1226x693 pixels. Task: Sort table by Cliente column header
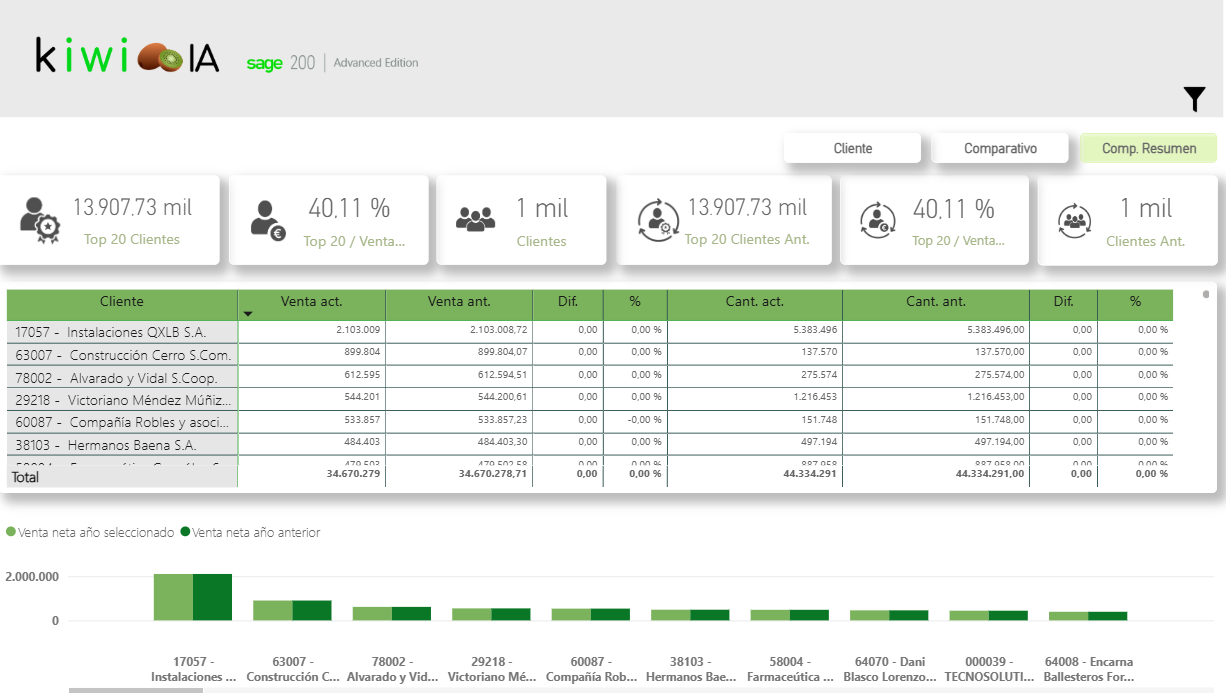click(x=122, y=301)
